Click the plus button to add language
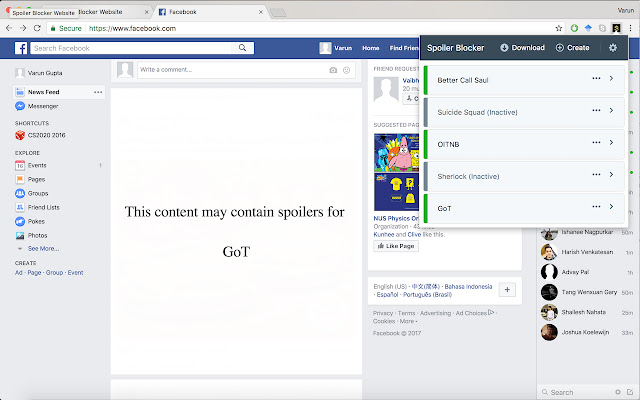This screenshot has width=640, height=400. pyautogui.click(x=507, y=290)
